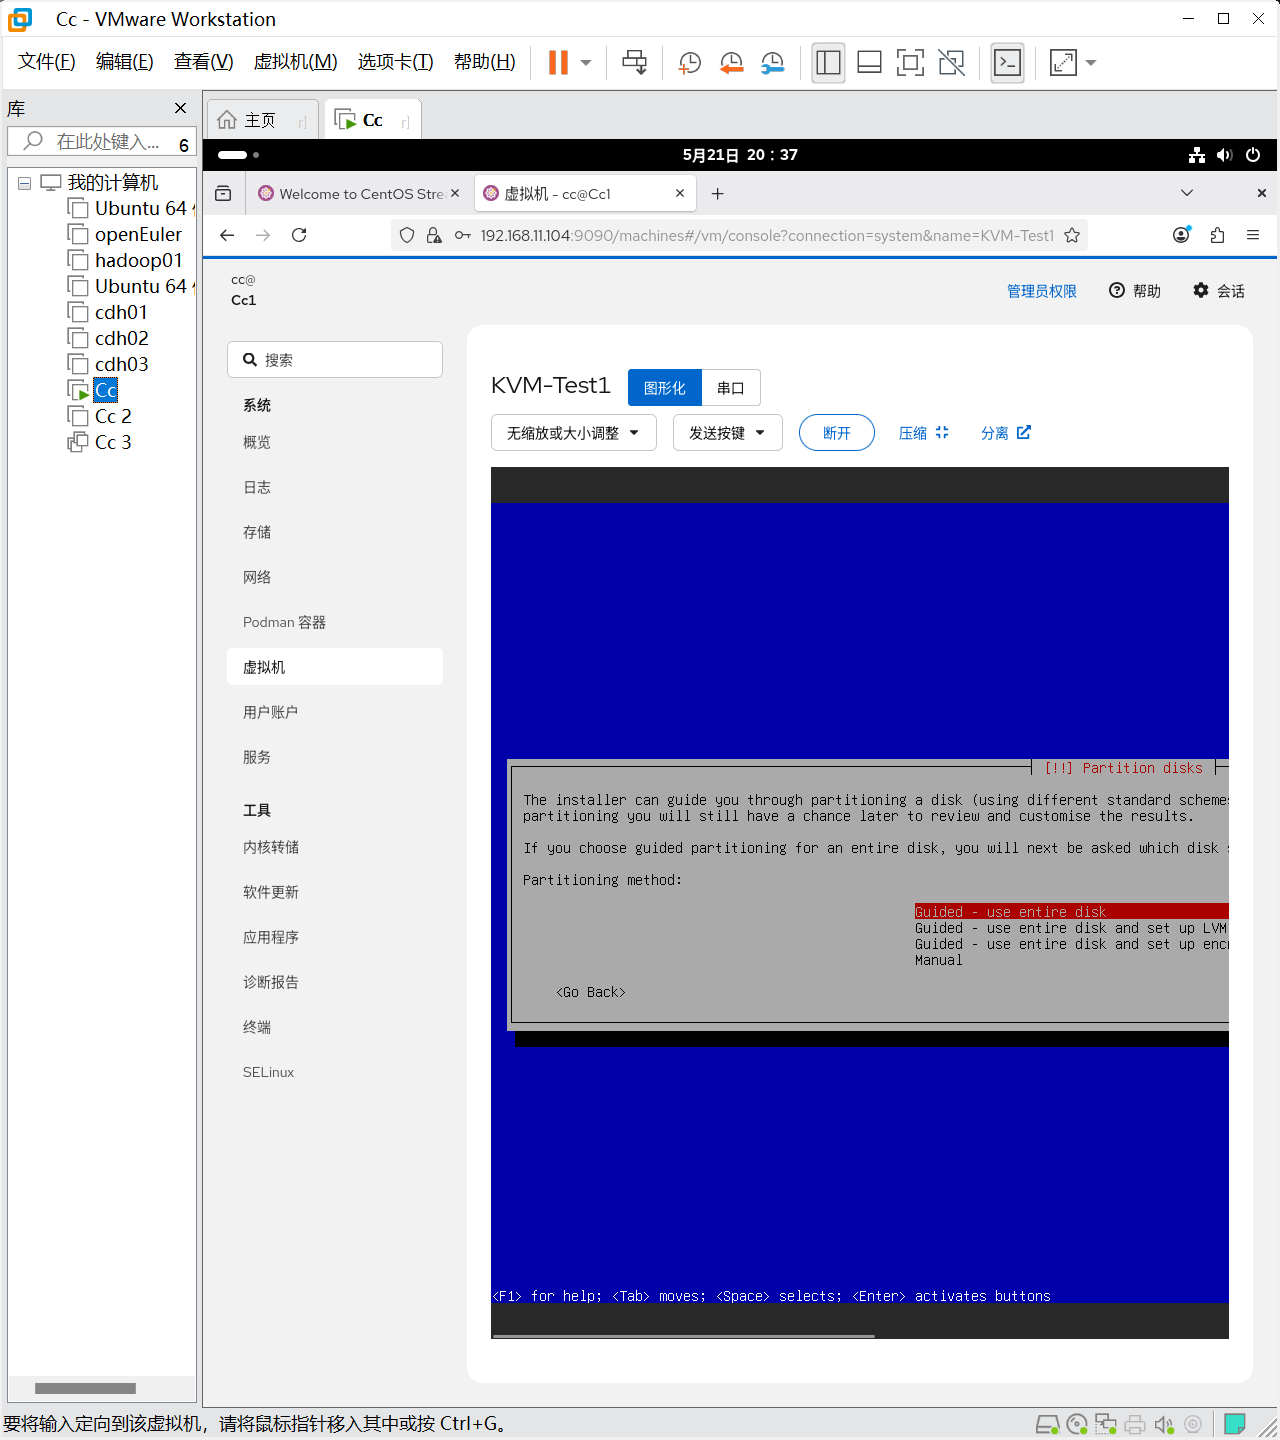
Task: Click the GNOME network status icon
Action: (1196, 155)
